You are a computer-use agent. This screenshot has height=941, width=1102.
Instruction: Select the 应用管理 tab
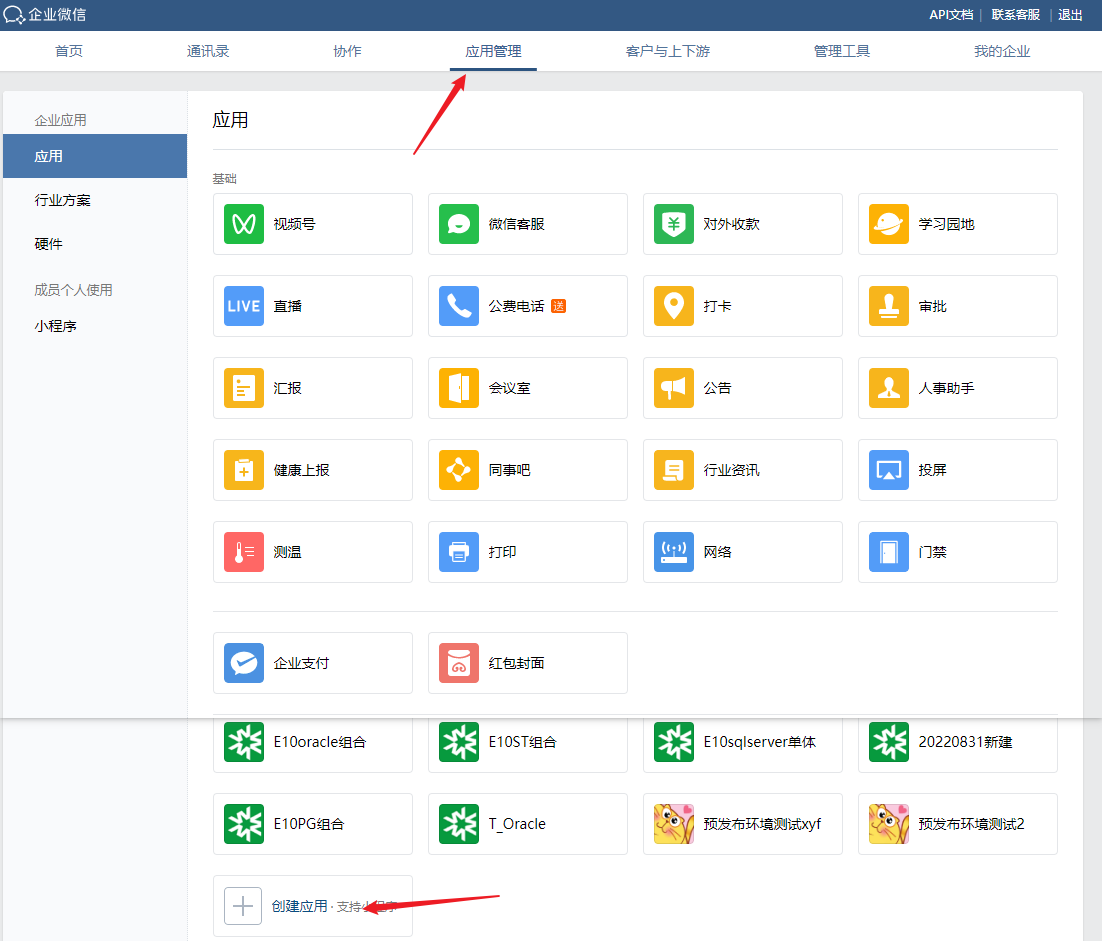click(493, 51)
